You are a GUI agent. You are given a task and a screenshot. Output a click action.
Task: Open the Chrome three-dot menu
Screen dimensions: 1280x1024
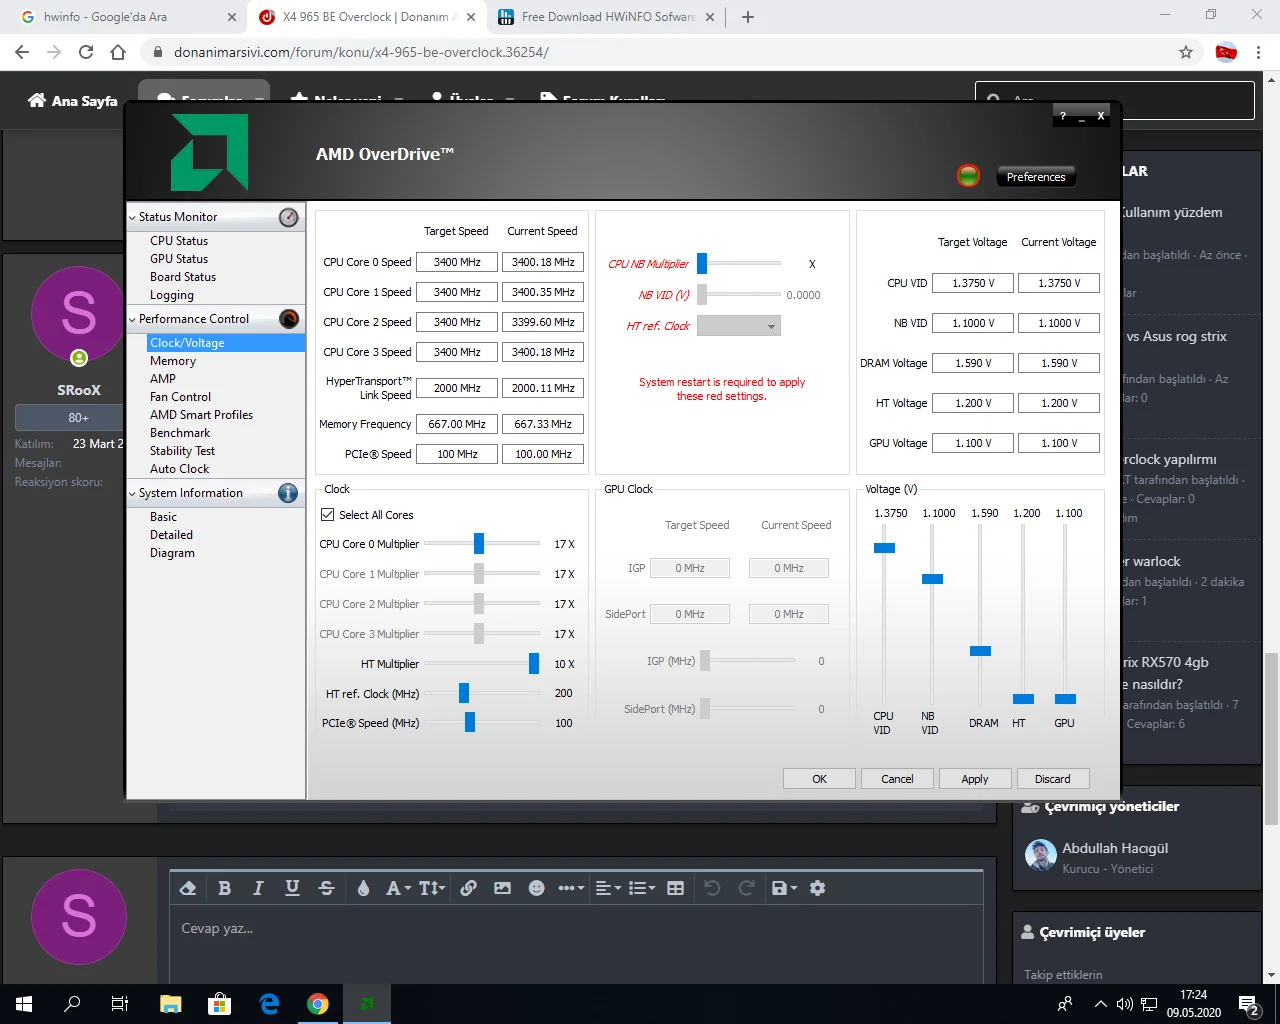point(1259,52)
